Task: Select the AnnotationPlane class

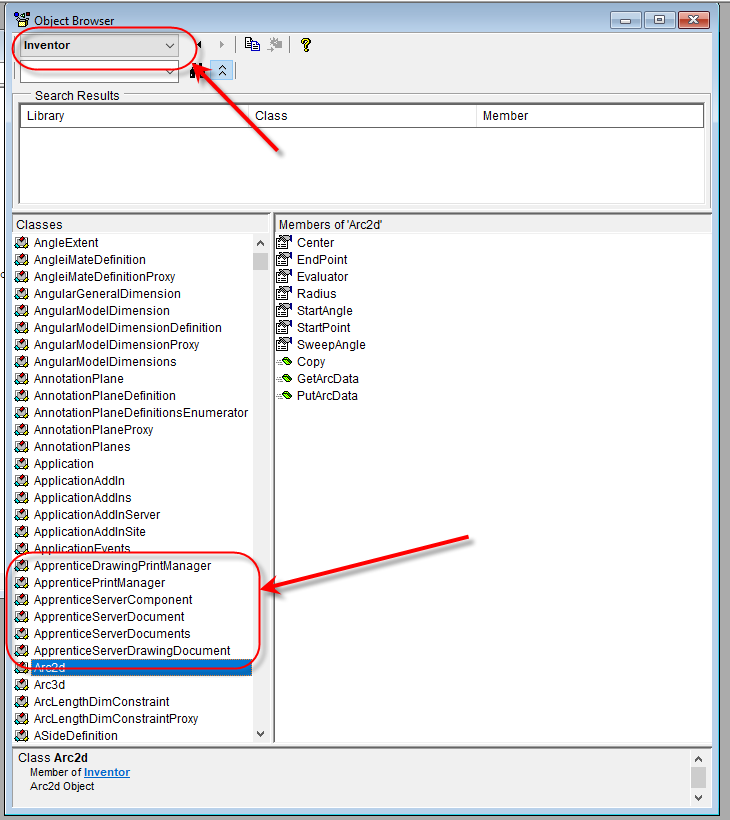Action: click(78, 379)
